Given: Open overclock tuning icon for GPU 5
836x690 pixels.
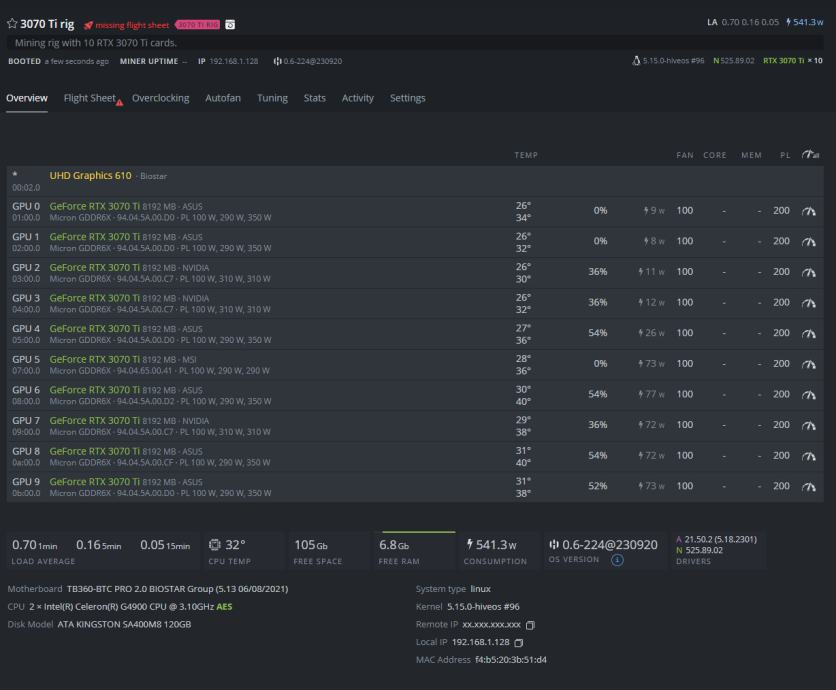Looking at the screenshot, I should (x=809, y=364).
